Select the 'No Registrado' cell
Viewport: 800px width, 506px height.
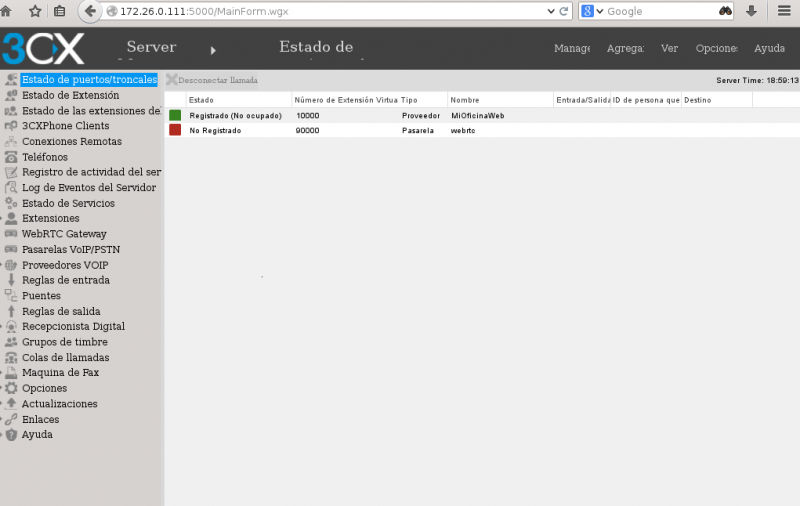pos(215,131)
